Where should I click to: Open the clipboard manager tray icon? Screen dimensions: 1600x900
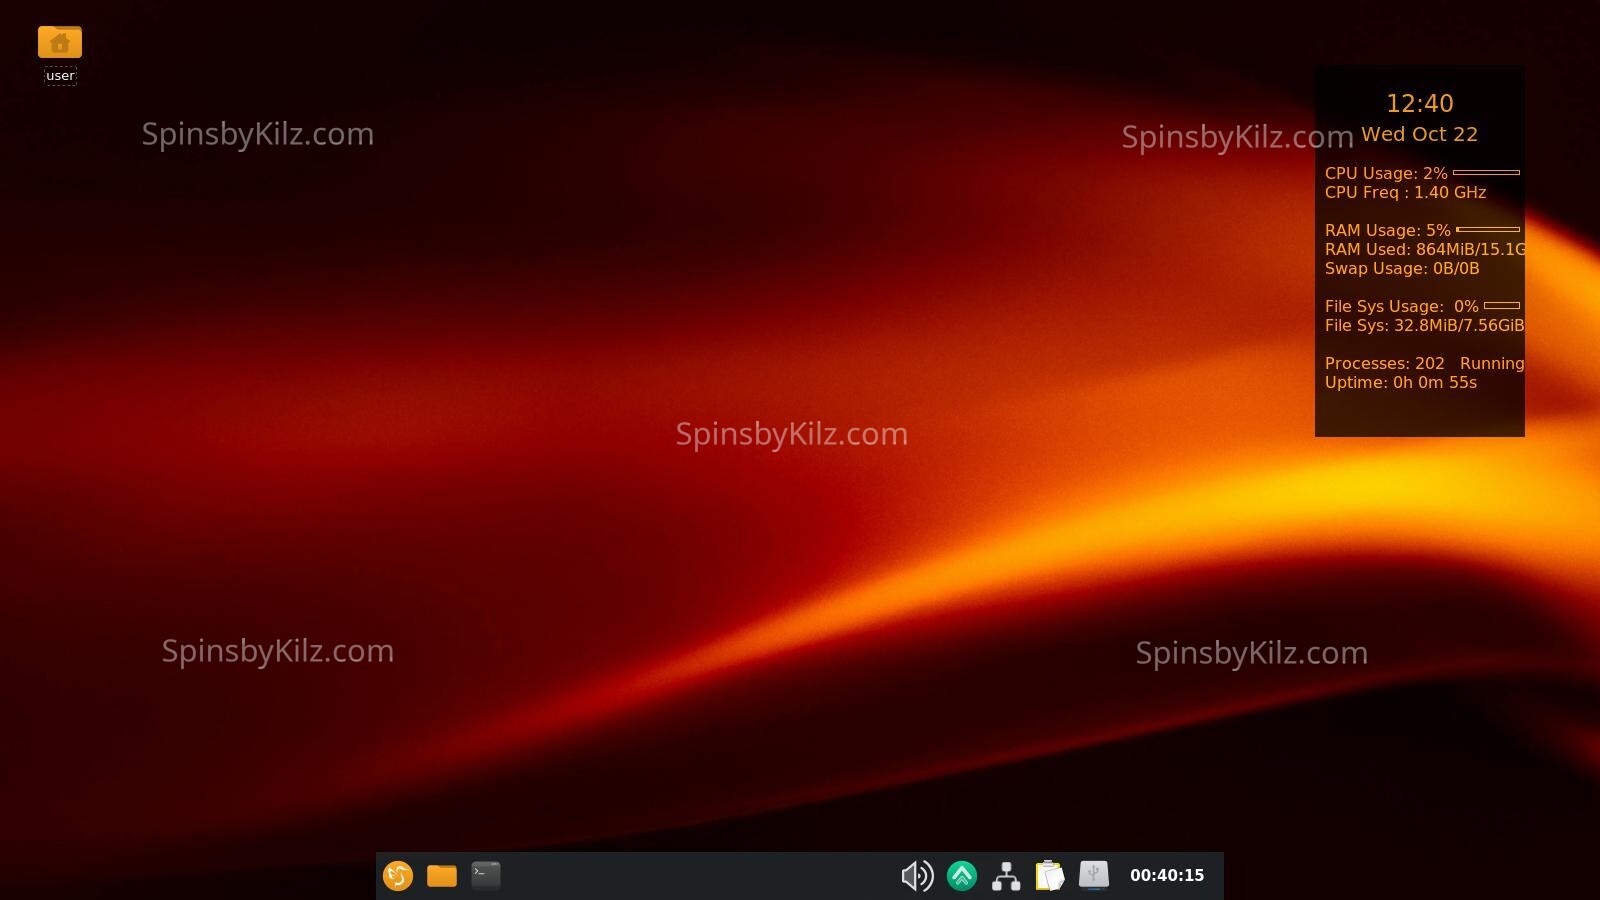click(1050, 876)
